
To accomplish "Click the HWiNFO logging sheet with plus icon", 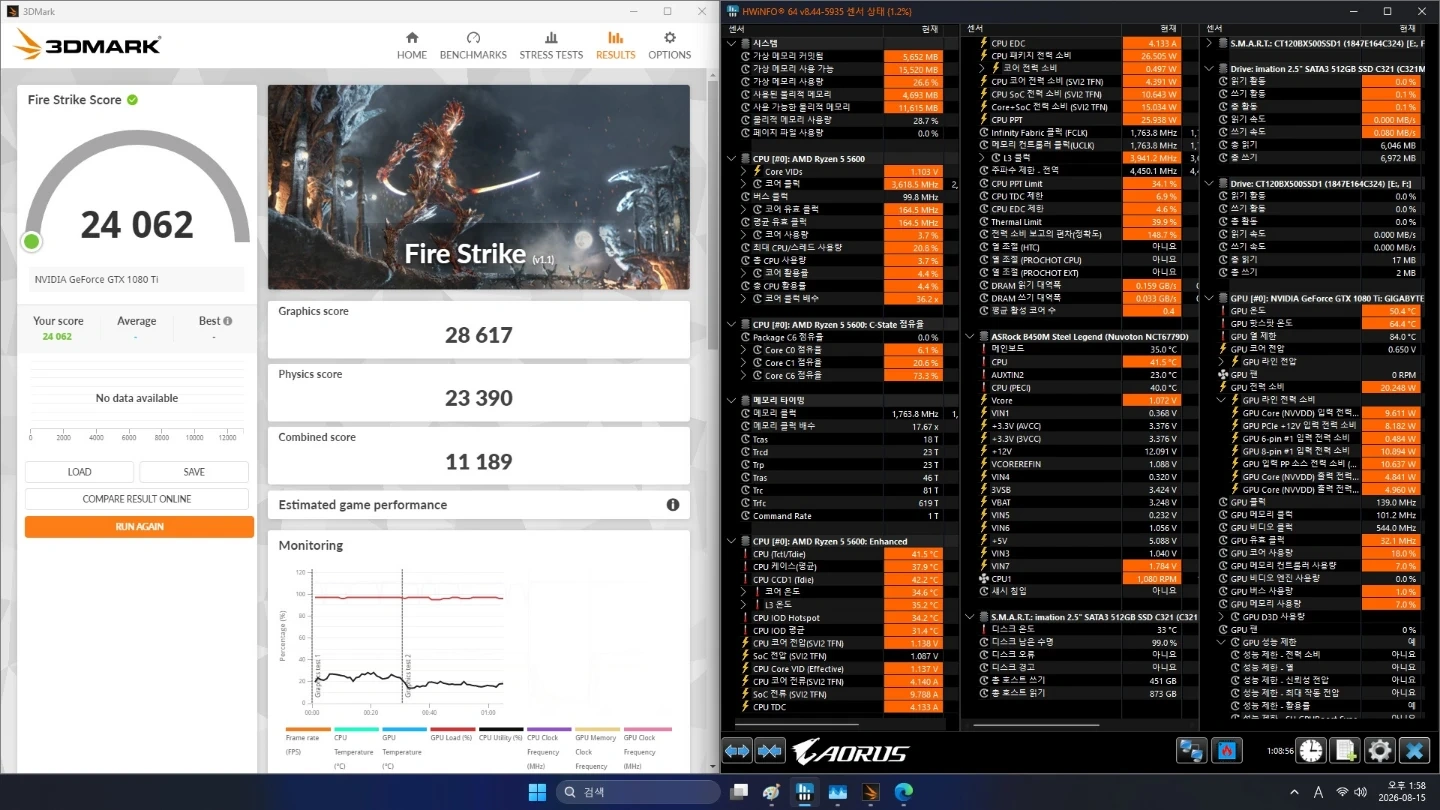I will pos(1346,751).
